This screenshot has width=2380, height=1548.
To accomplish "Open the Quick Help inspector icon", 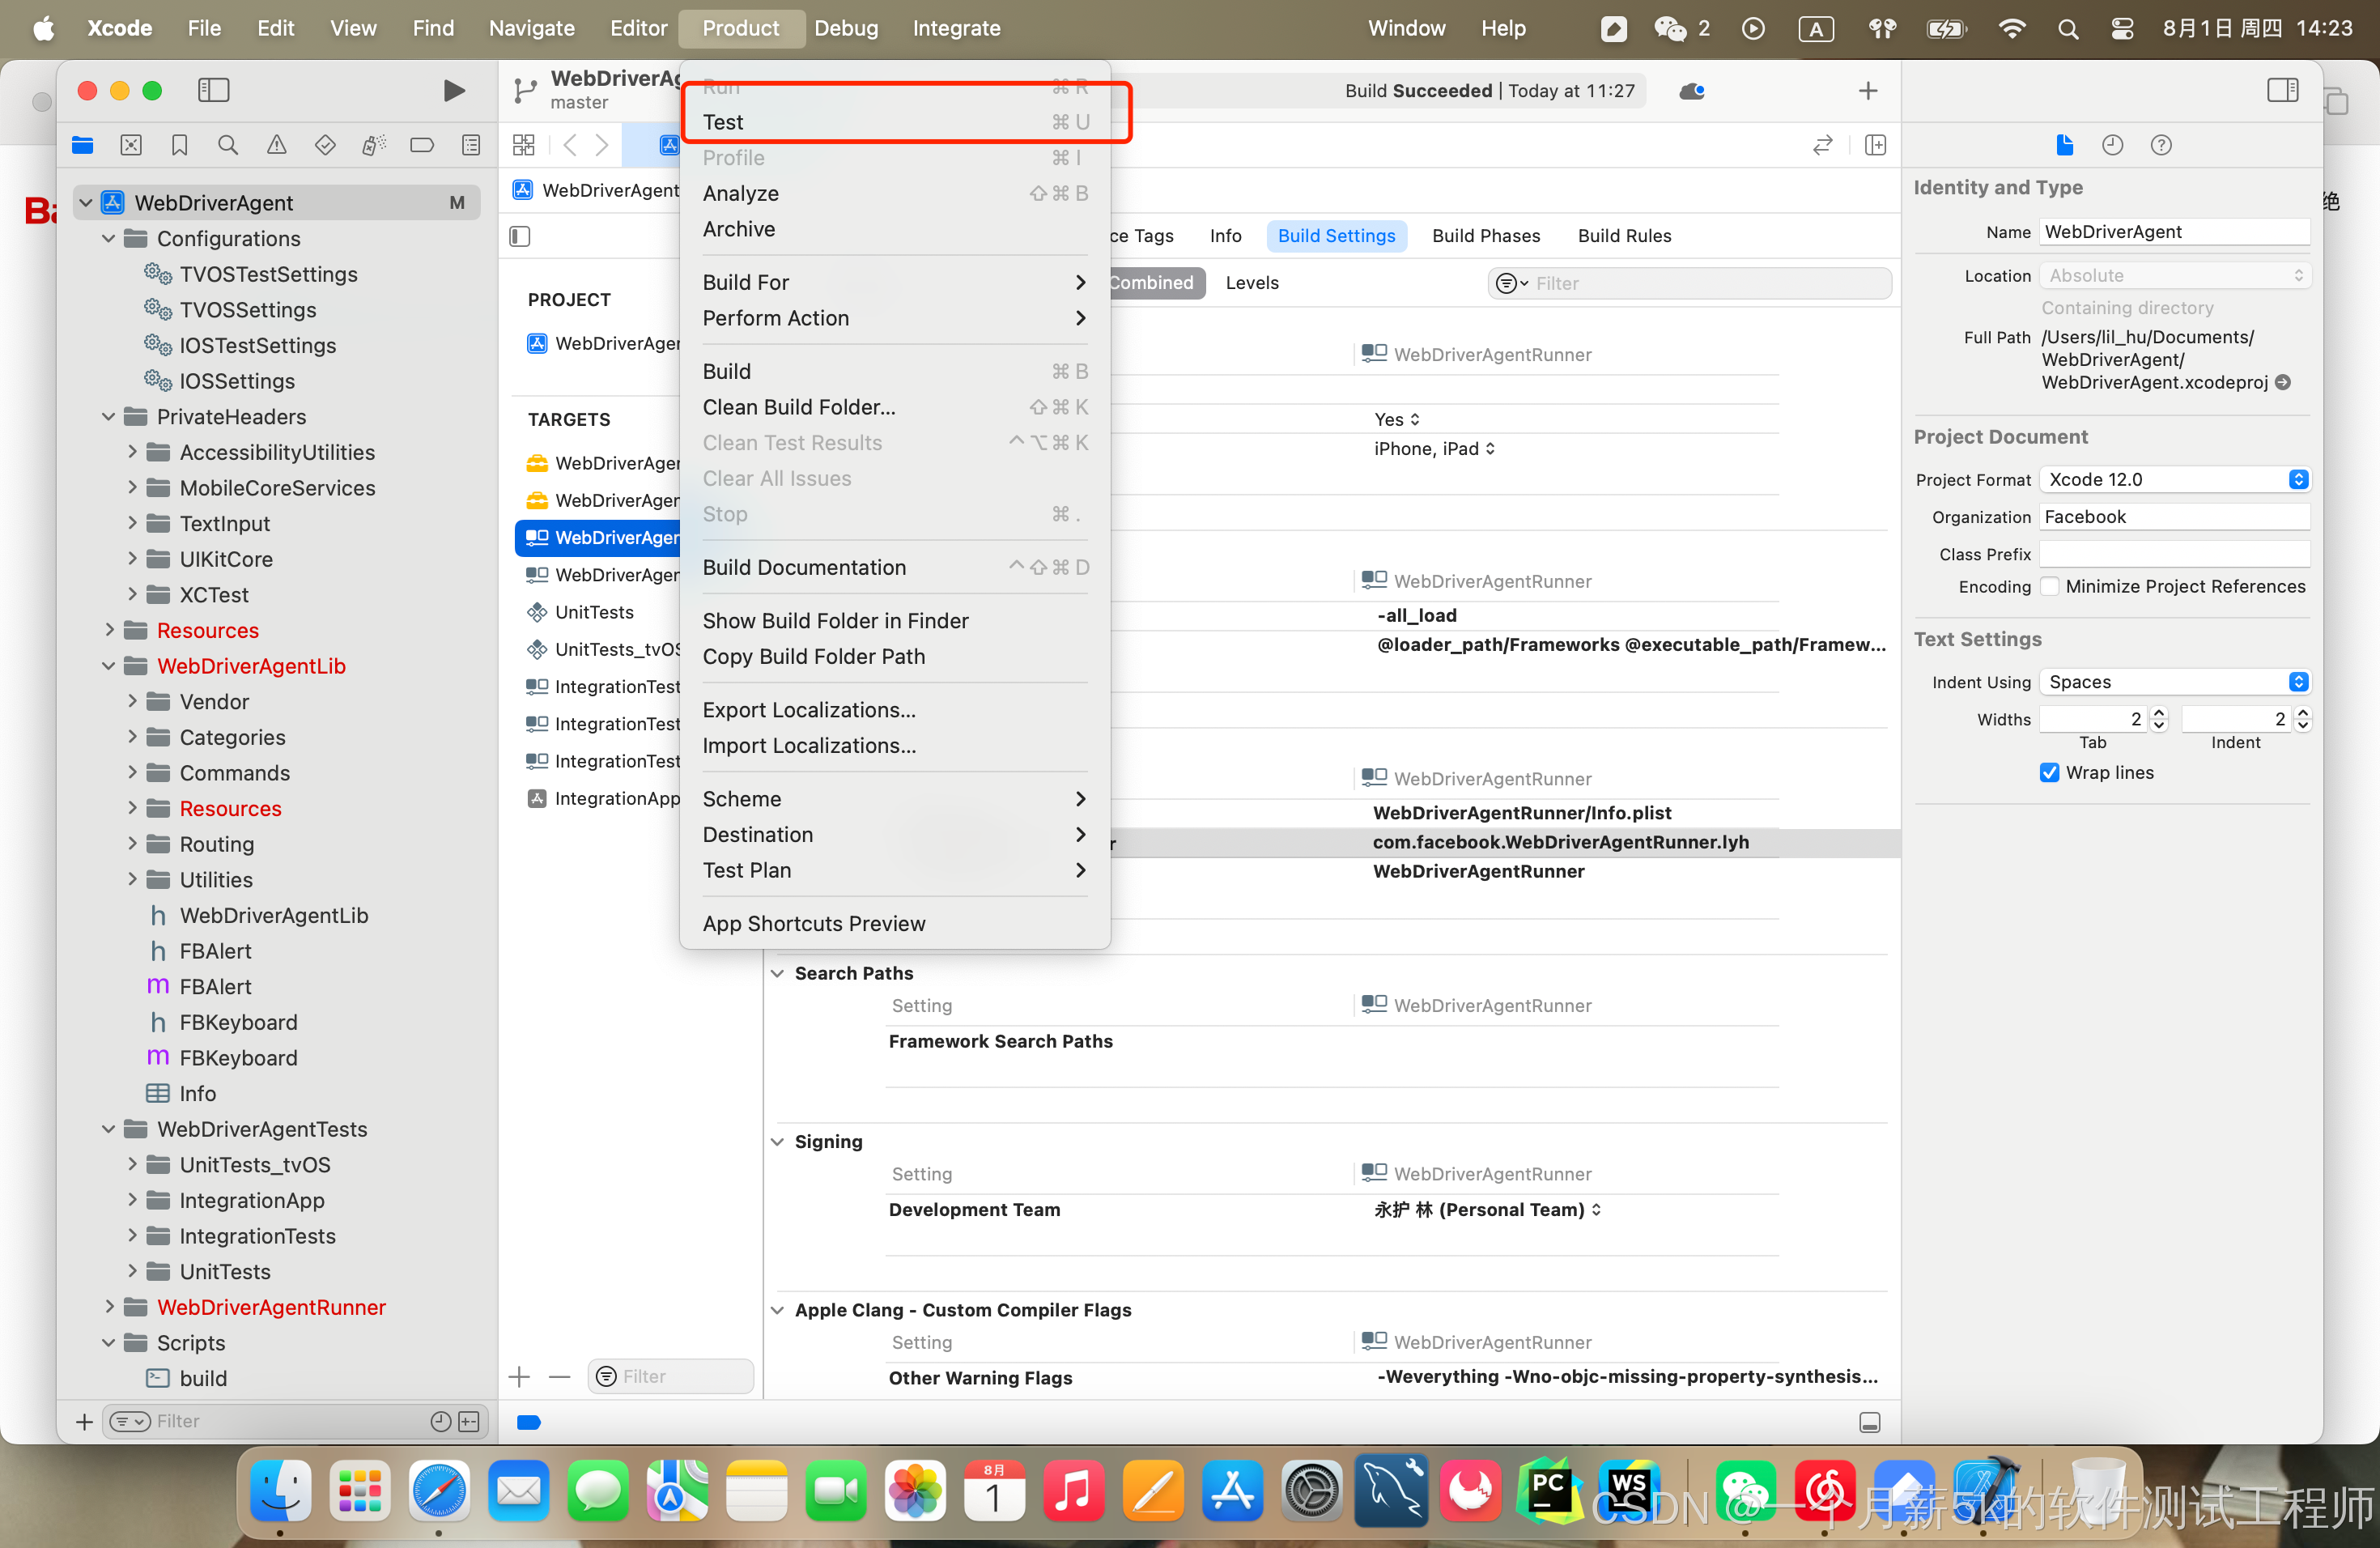I will [x=2161, y=146].
